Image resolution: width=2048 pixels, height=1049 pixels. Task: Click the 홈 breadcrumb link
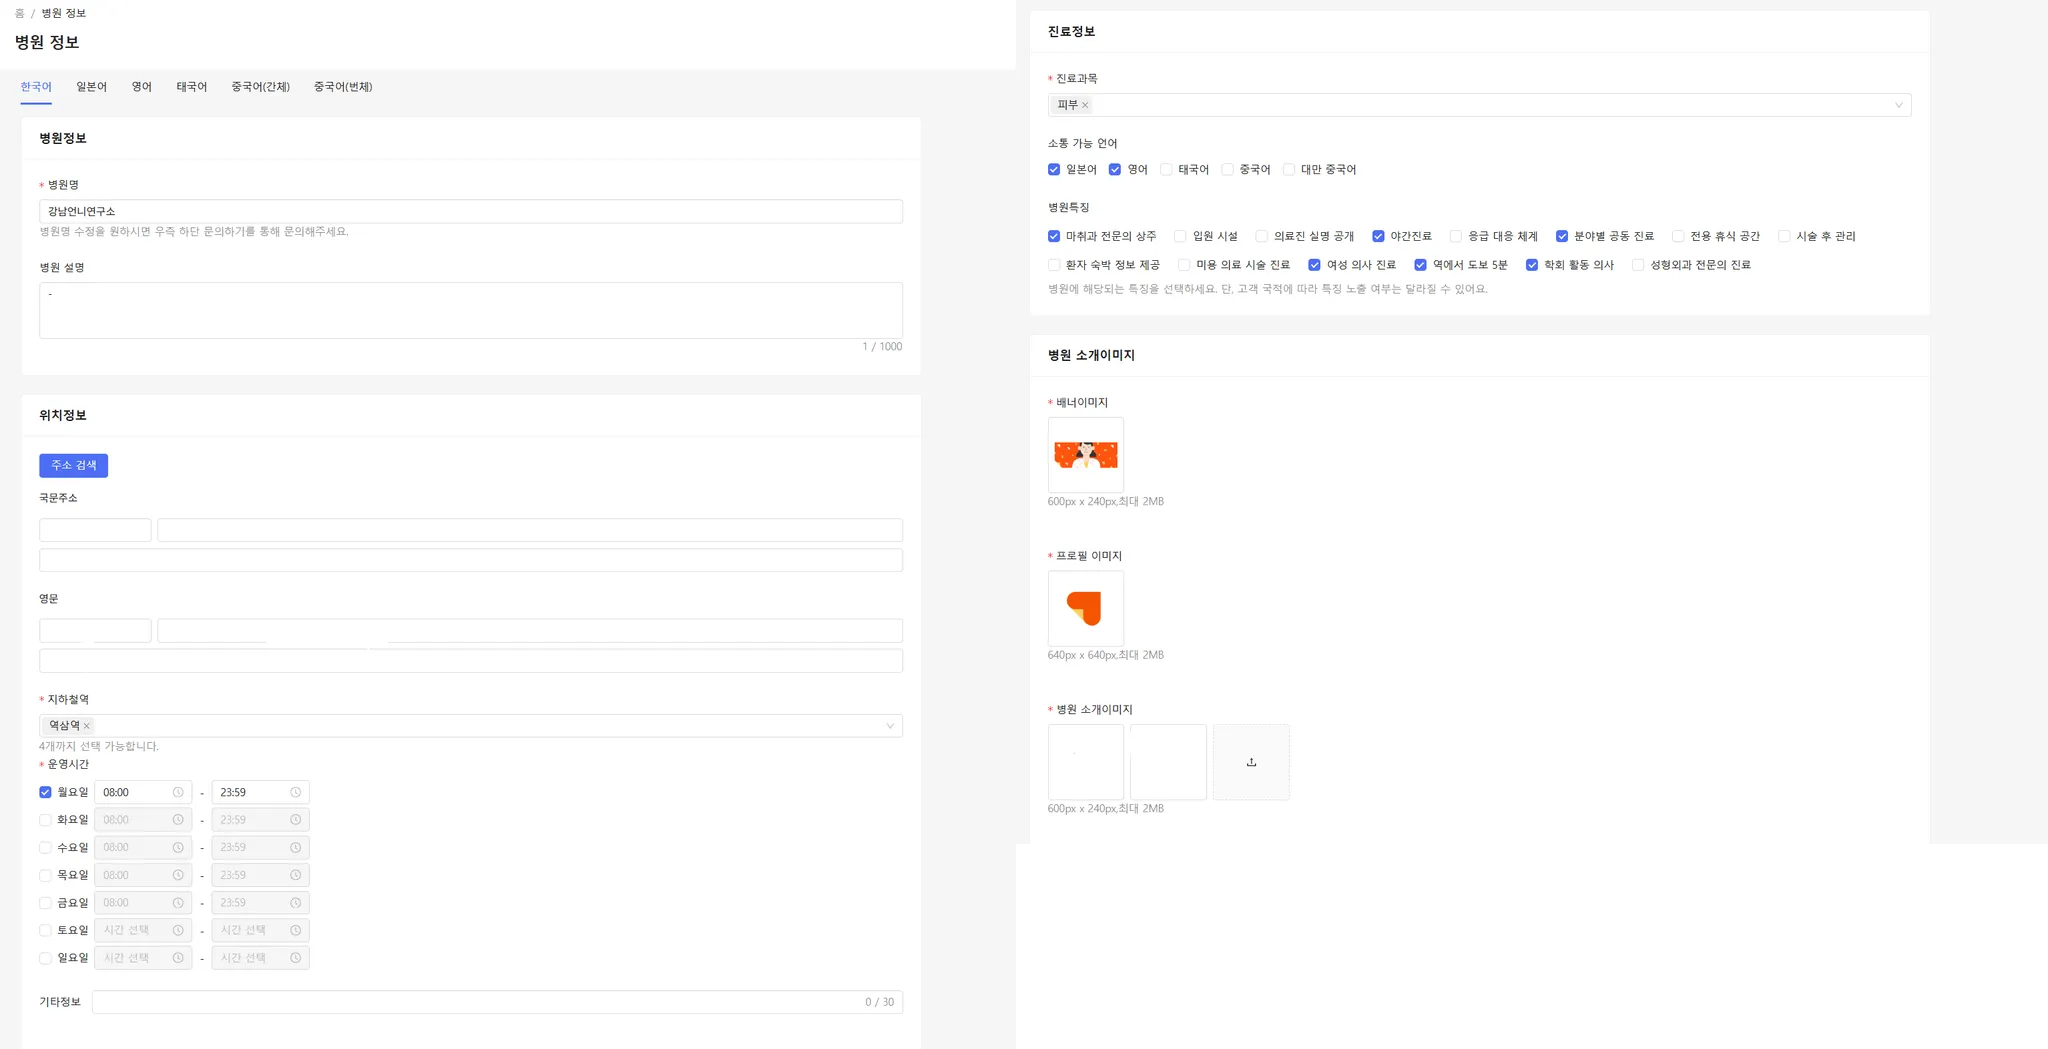coord(19,13)
